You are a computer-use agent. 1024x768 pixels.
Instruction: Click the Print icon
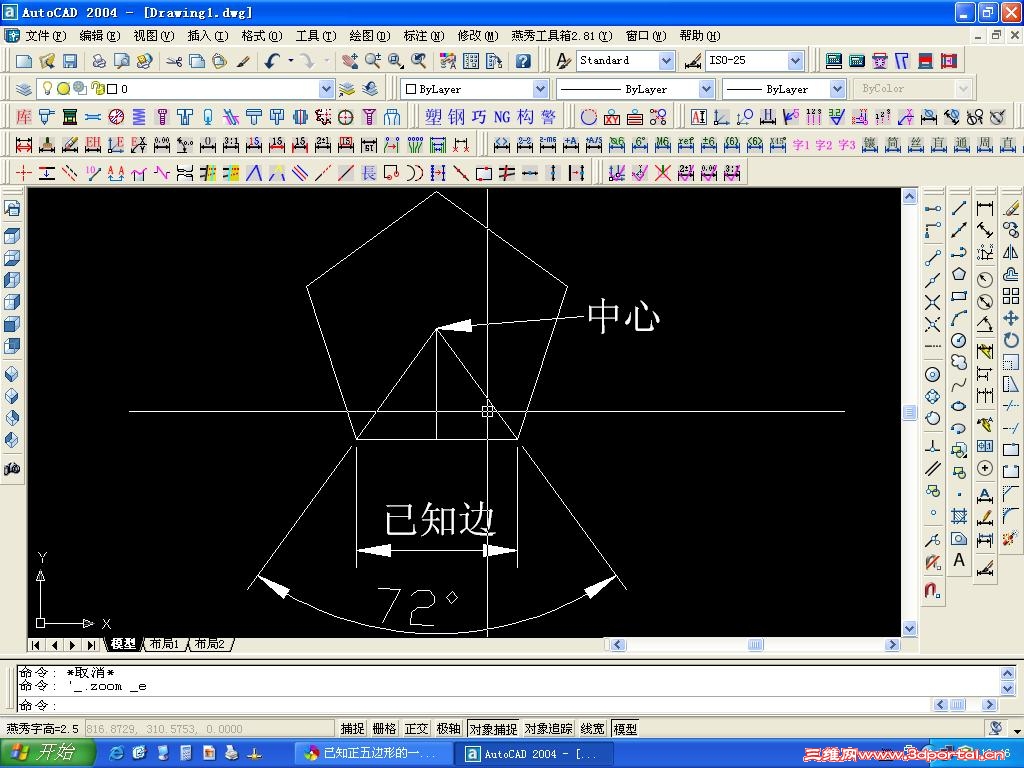(x=99, y=61)
